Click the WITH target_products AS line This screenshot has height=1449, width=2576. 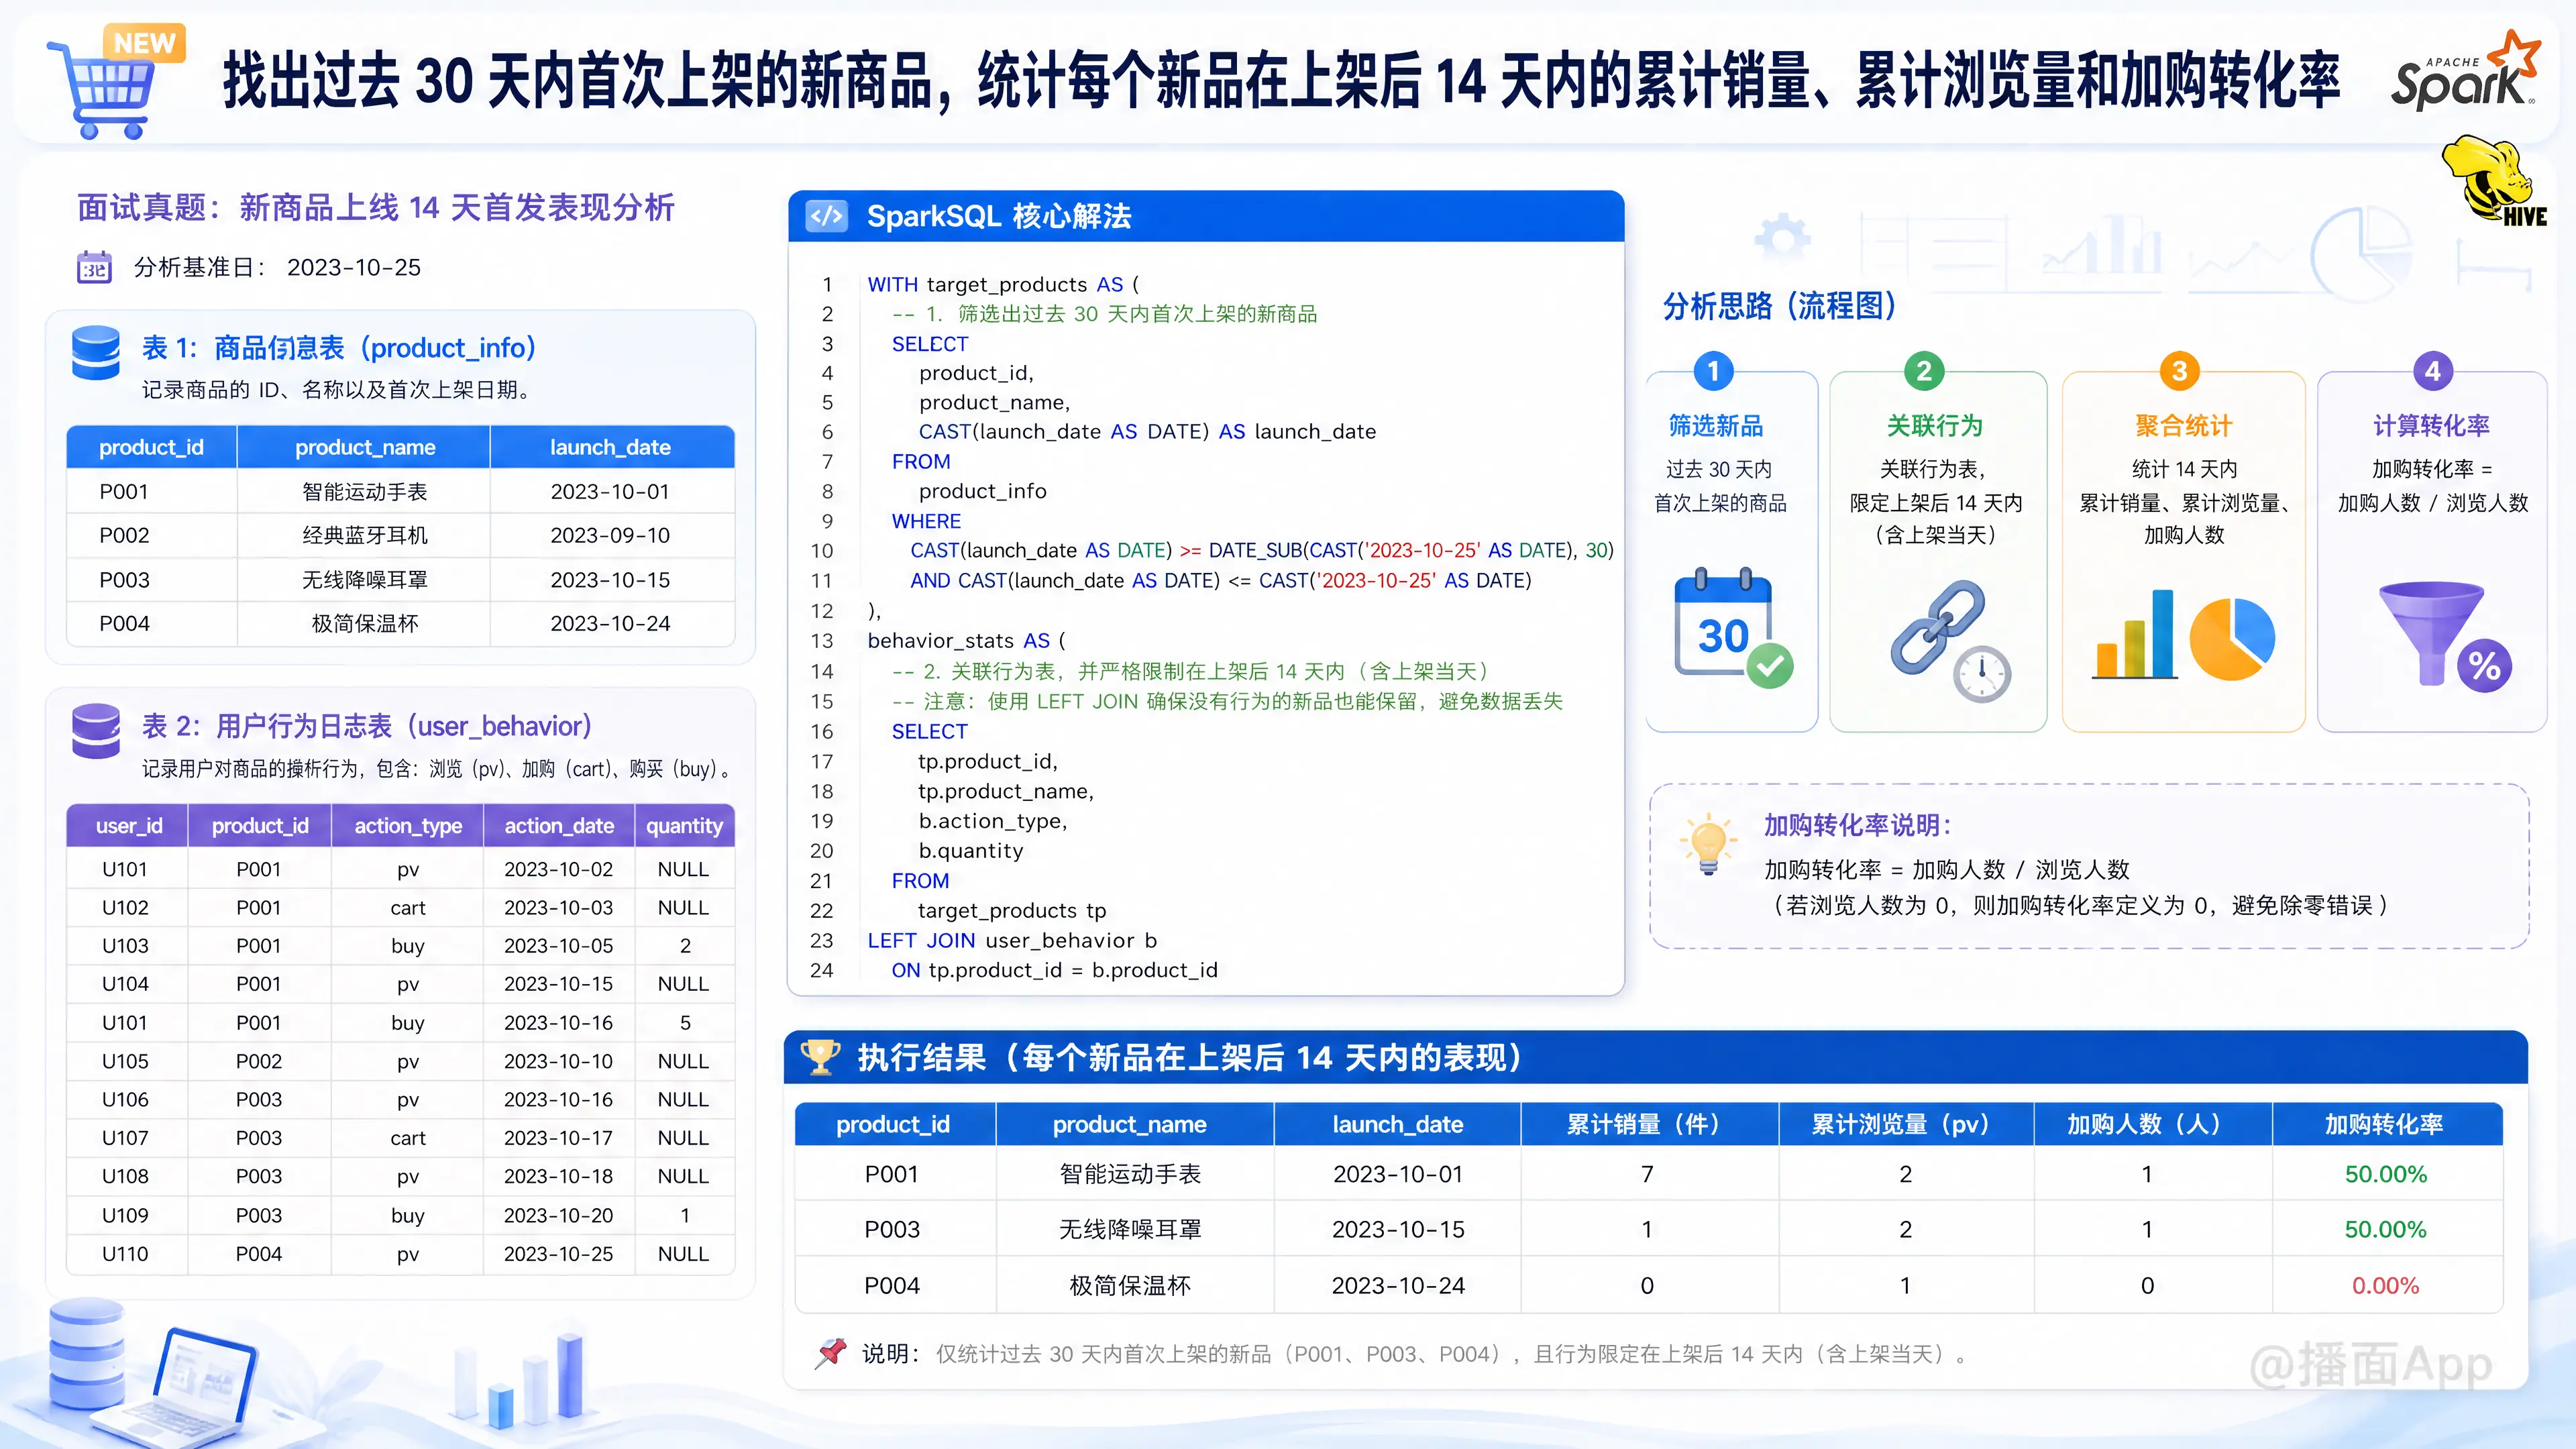pyautogui.click(x=1003, y=285)
